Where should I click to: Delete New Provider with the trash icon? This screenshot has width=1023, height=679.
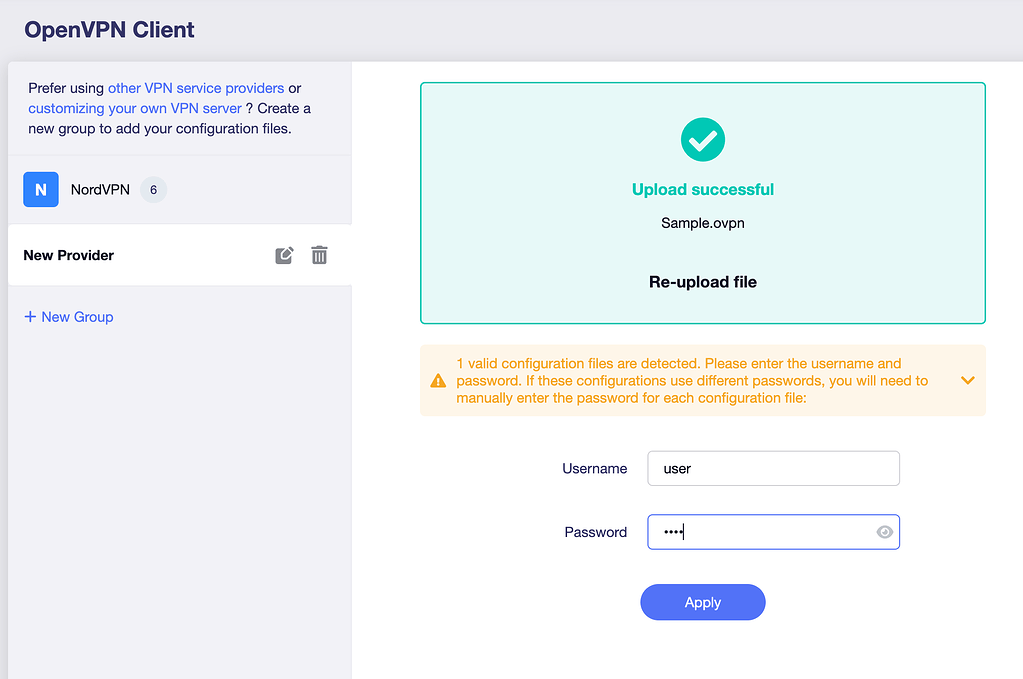319,255
